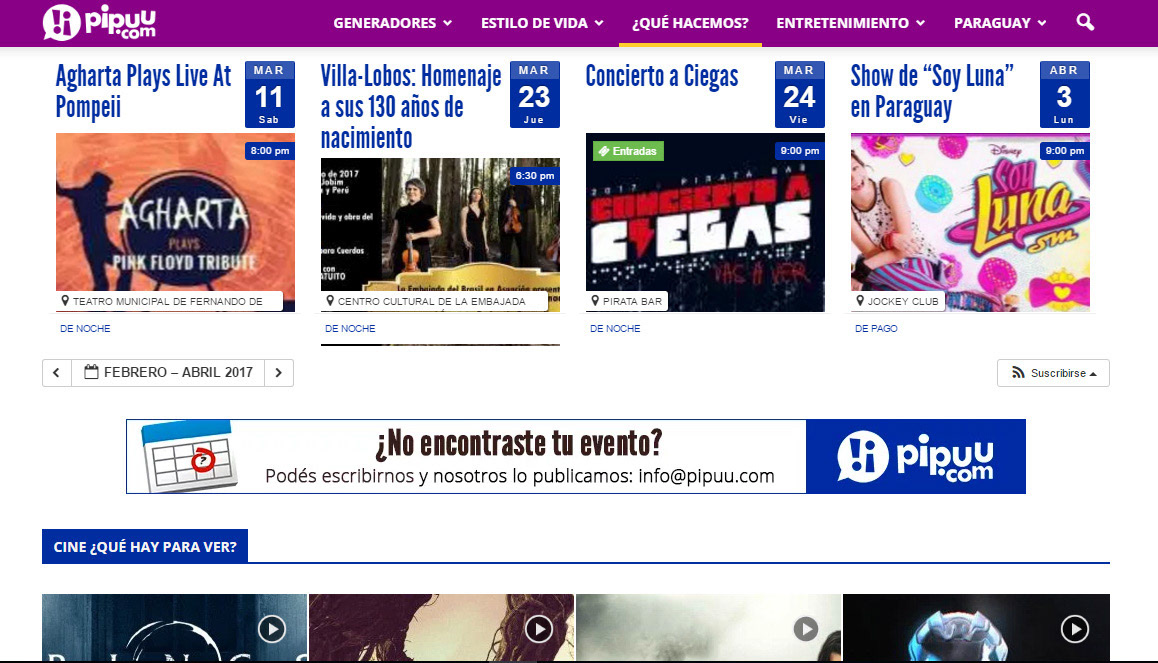
Task: Open the Soy Luna event poster
Action: pos(970,221)
